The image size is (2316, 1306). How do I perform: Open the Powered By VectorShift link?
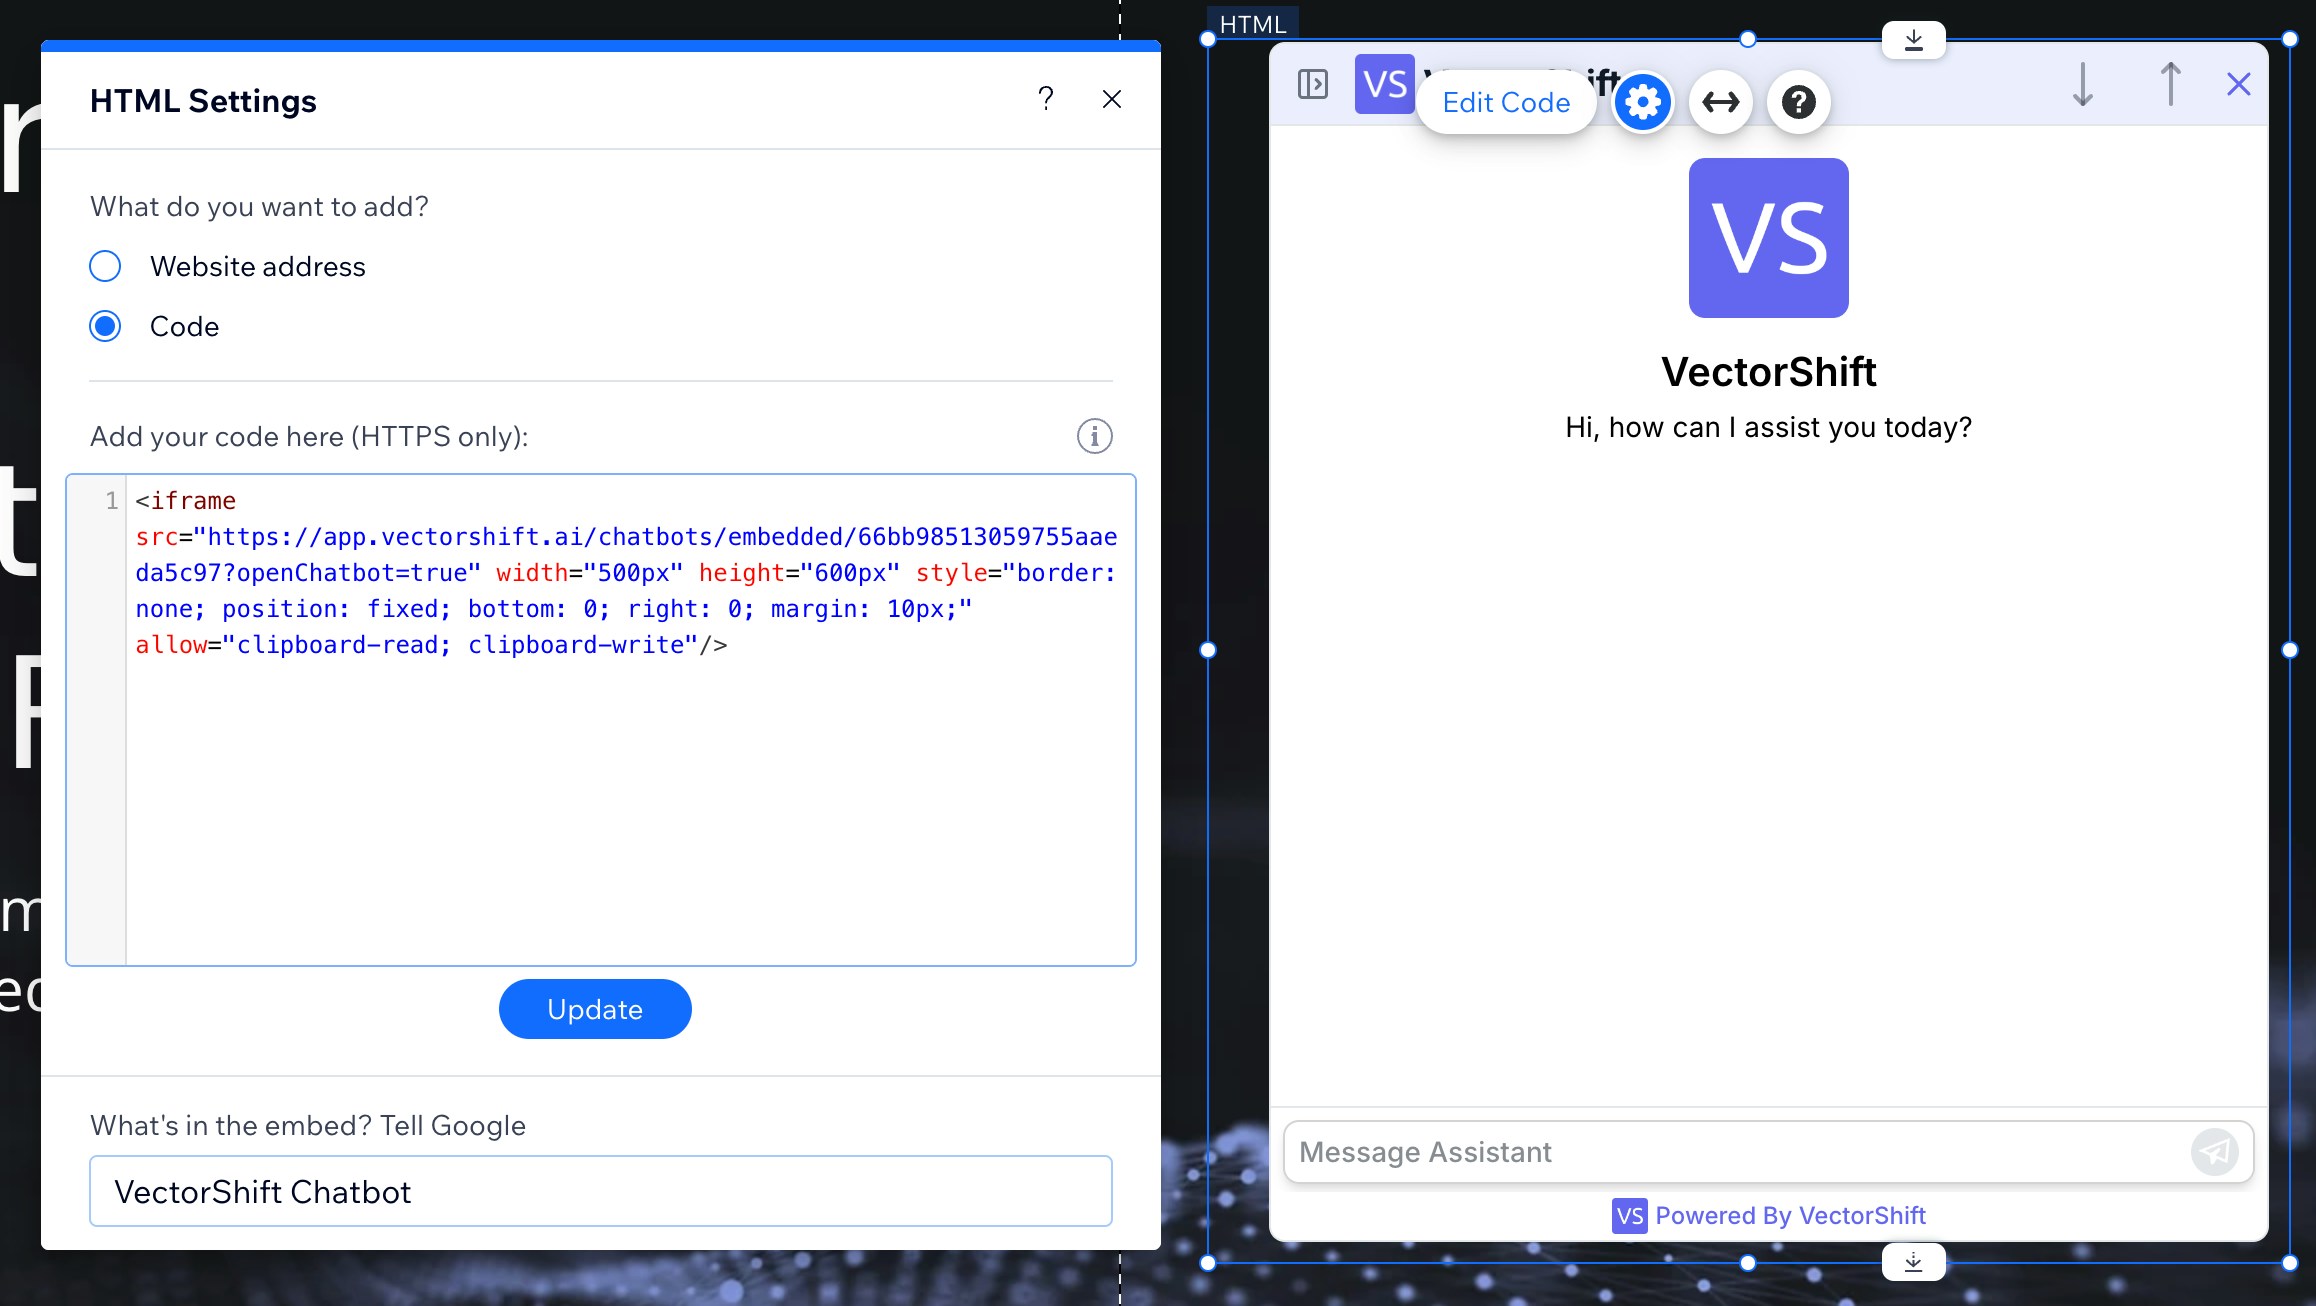[1790, 1215]
